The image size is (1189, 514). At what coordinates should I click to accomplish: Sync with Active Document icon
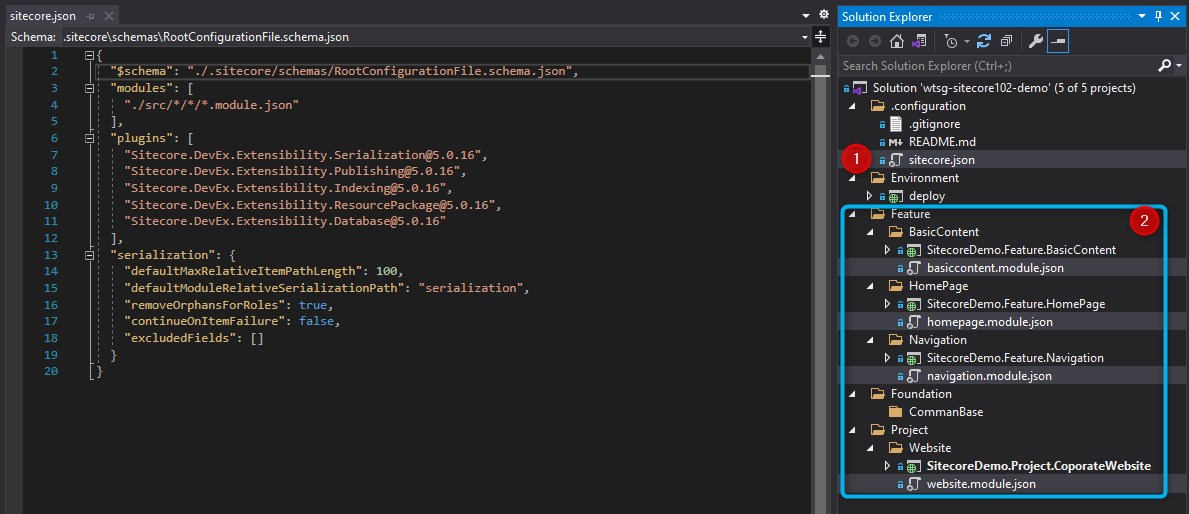[984, 42]
